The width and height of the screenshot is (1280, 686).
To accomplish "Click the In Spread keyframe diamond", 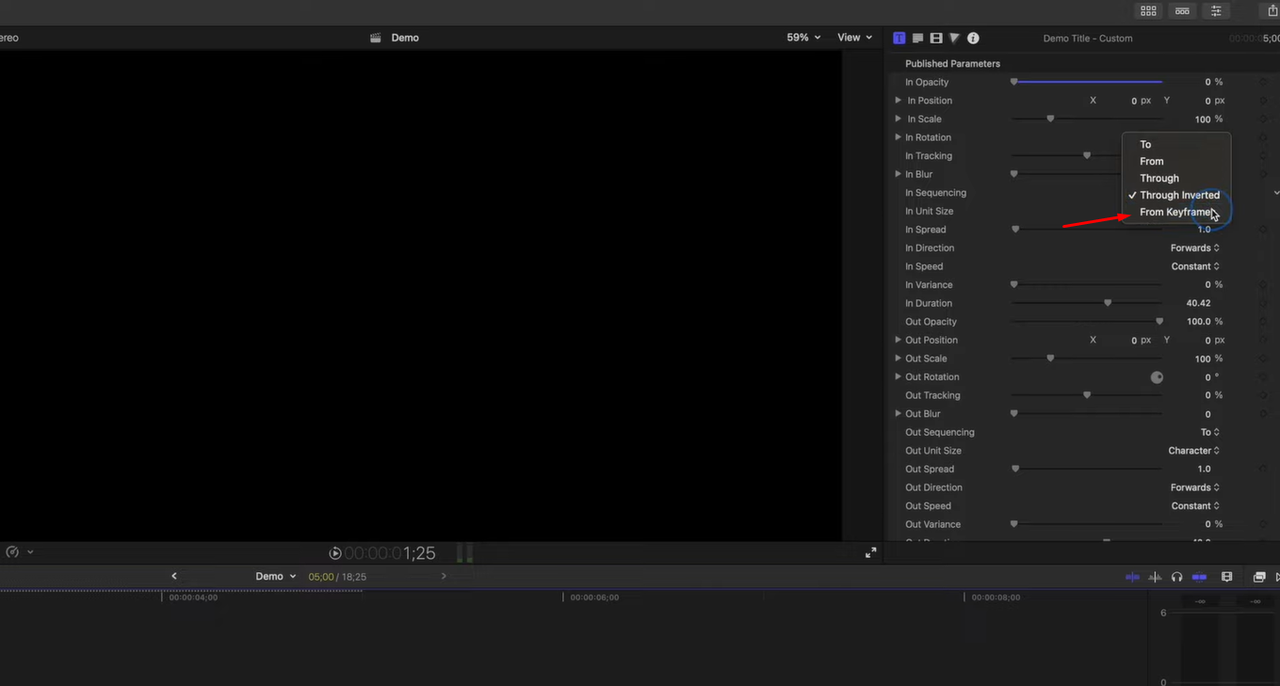I will click(x=1264, y=230).
